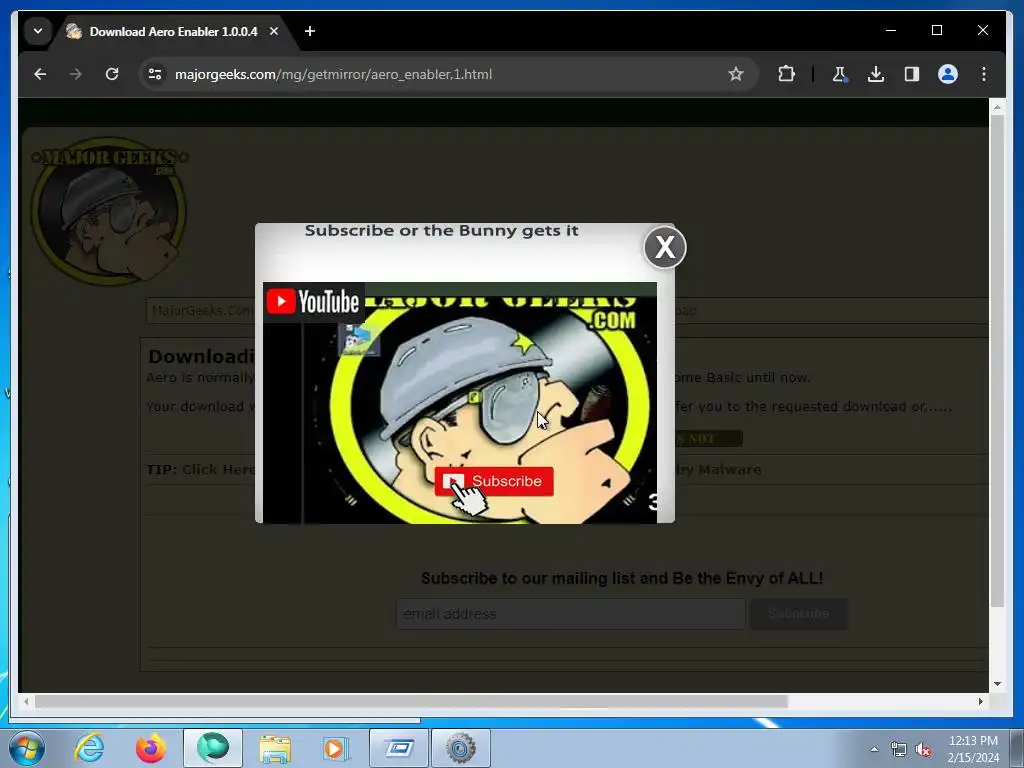This screenshot has width=1024, height=768.
Task: Click the scroll left arrow
Action: point(26,701)
